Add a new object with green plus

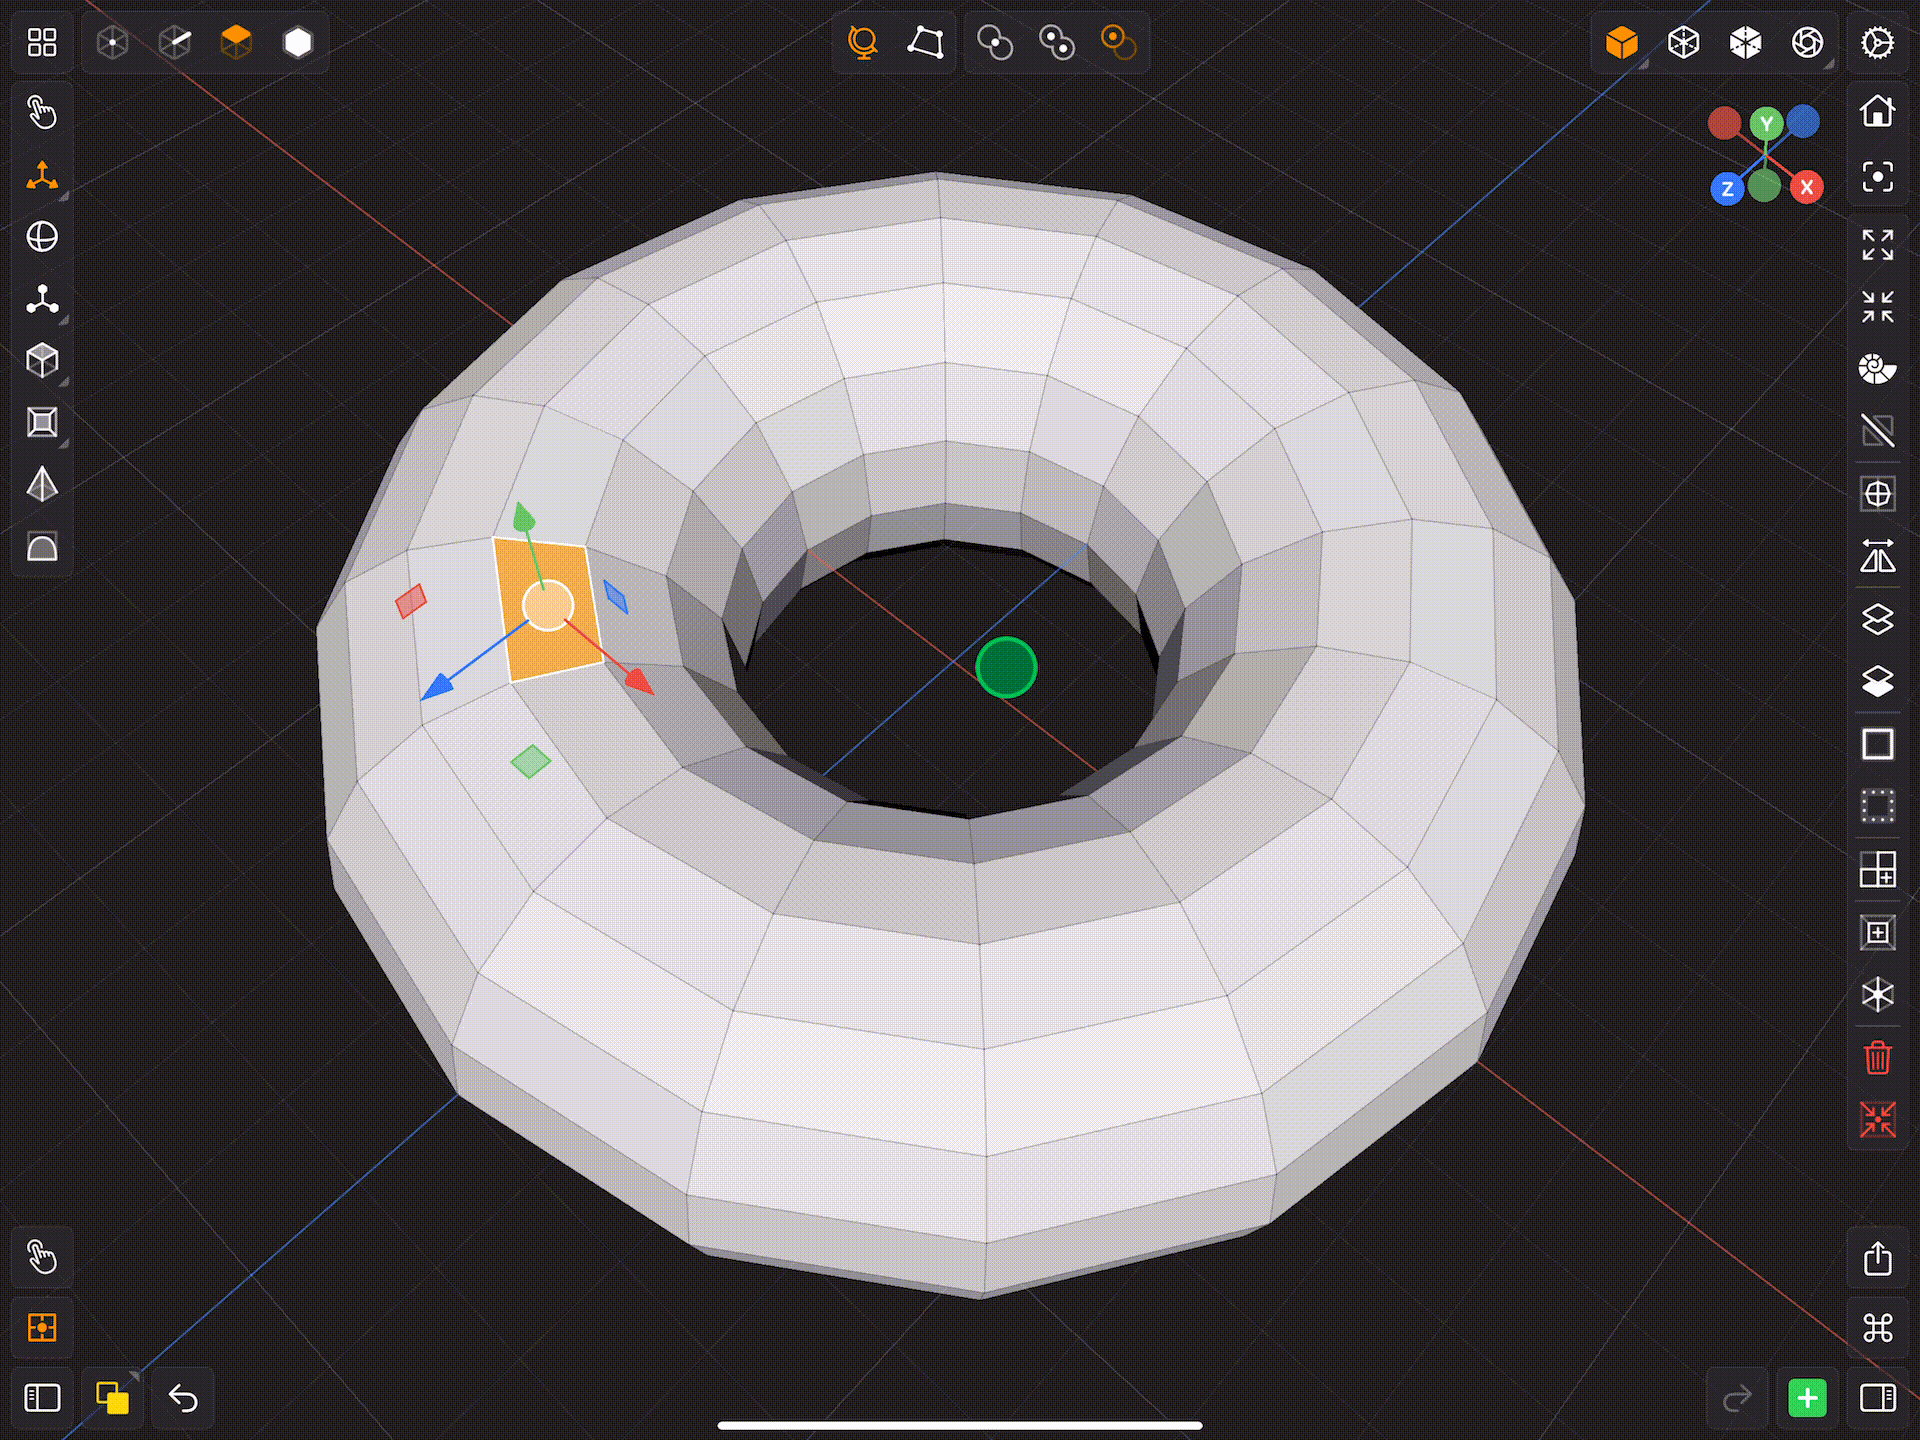tap(1807, 1398)
